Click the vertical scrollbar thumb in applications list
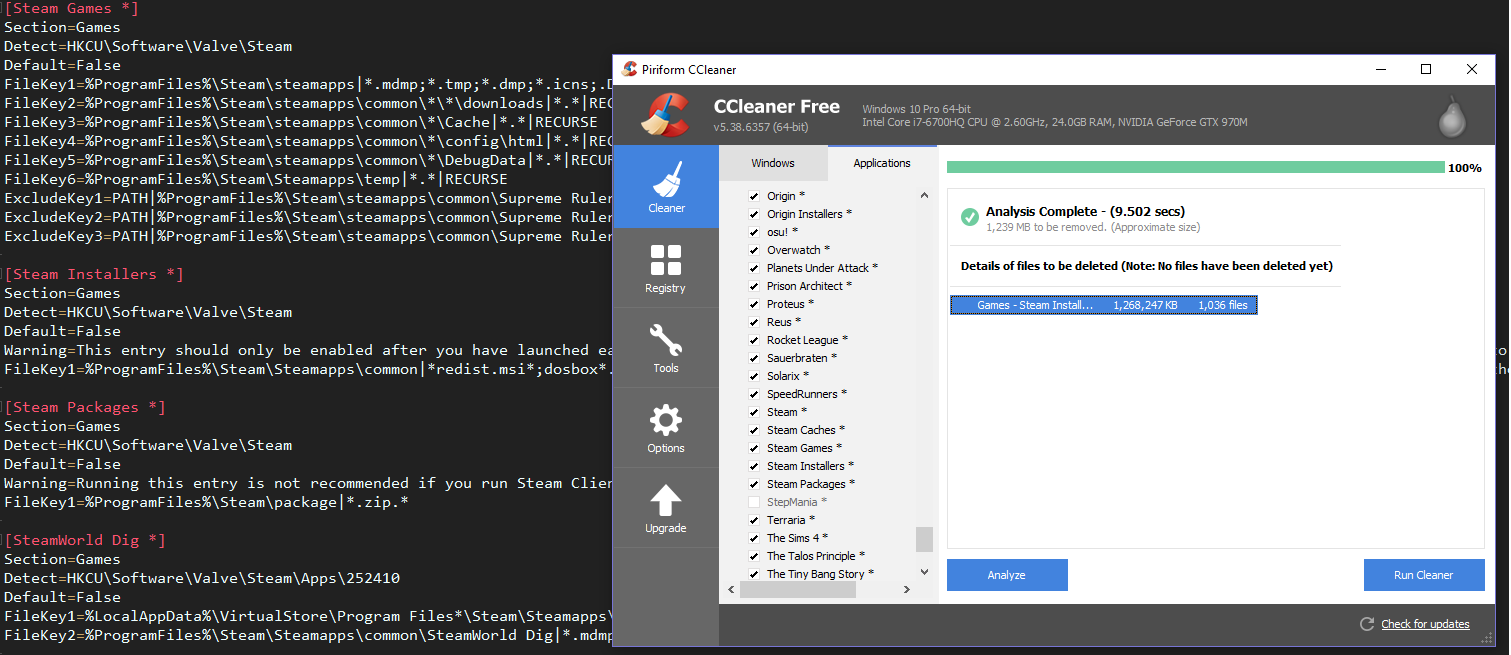Image resolution: width=1511 pixels, height=655 pixels. pyautogui.click(x=924, y=539)
